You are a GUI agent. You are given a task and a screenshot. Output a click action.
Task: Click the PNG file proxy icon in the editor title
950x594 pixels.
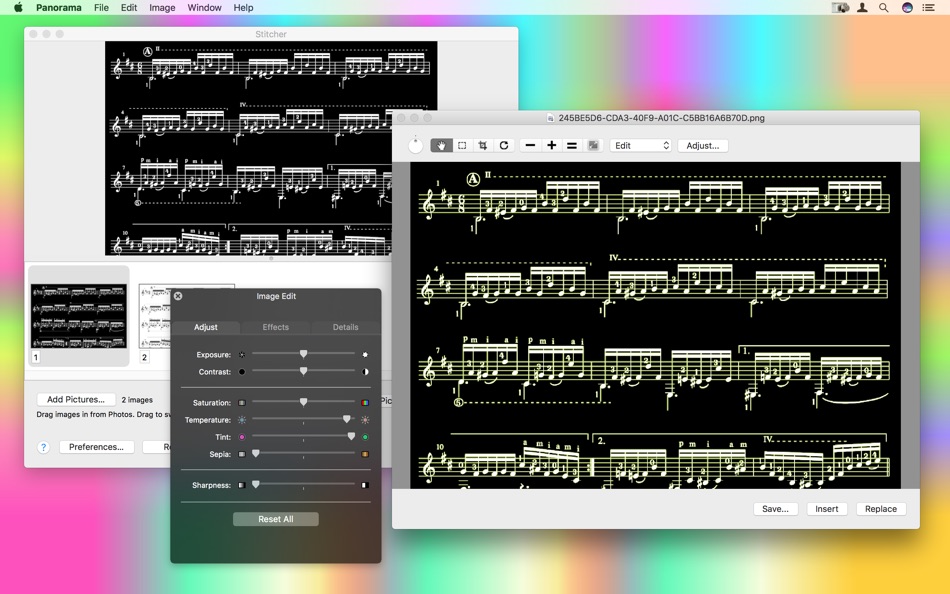pos(550,118)
